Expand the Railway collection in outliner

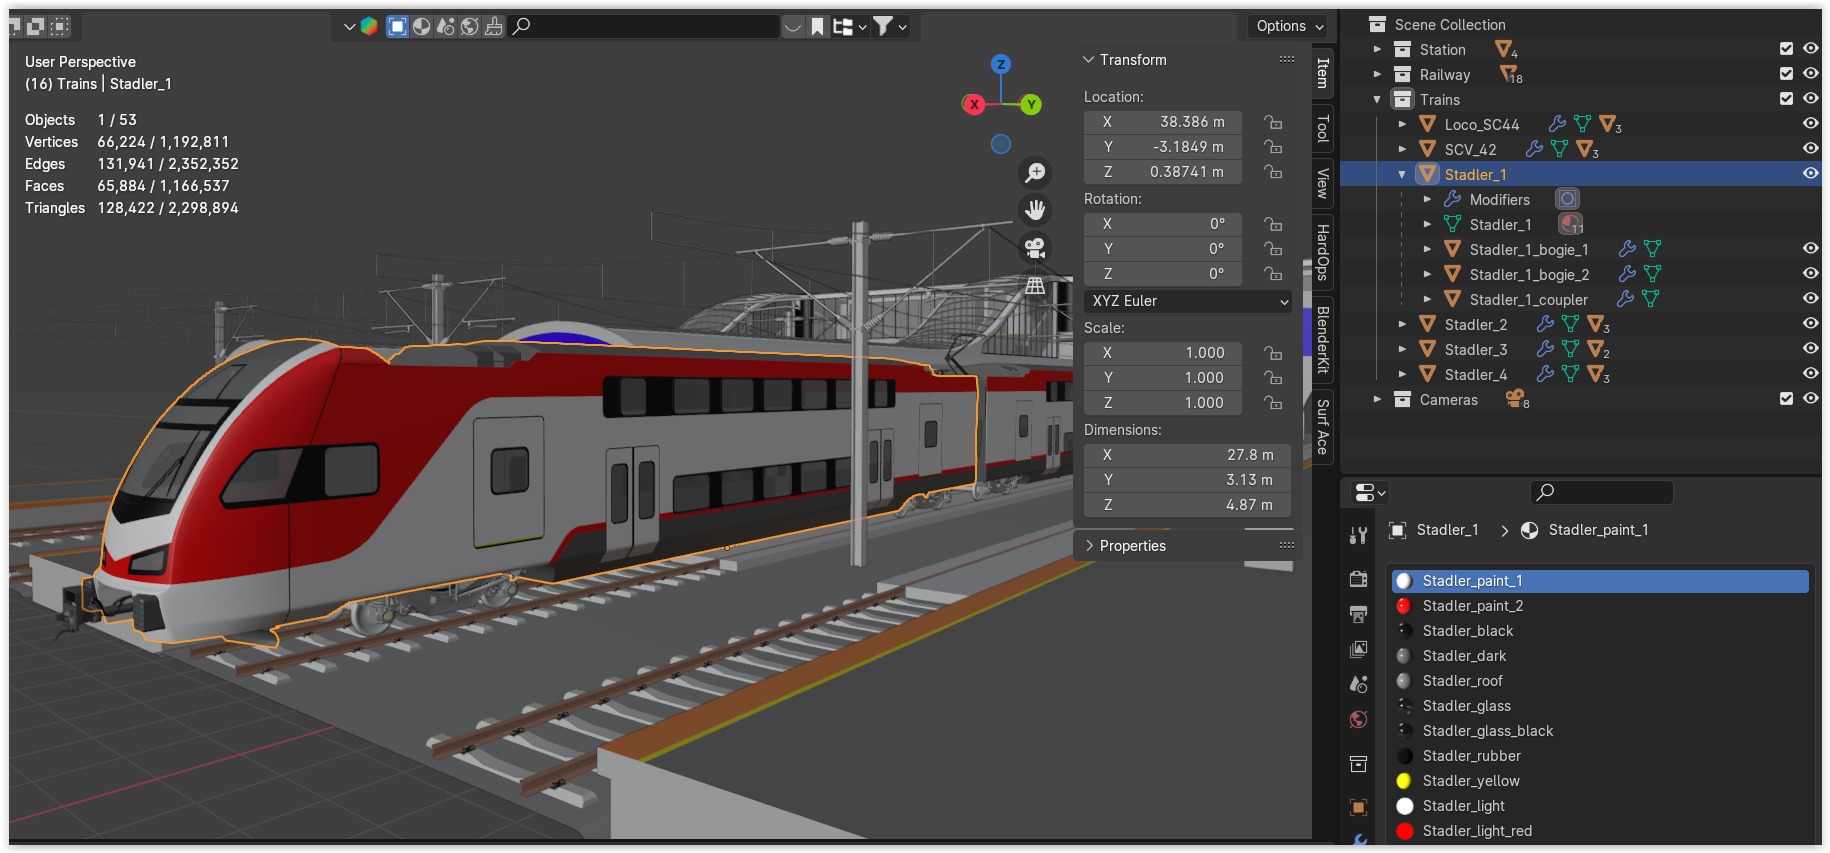coord(1377,74)
